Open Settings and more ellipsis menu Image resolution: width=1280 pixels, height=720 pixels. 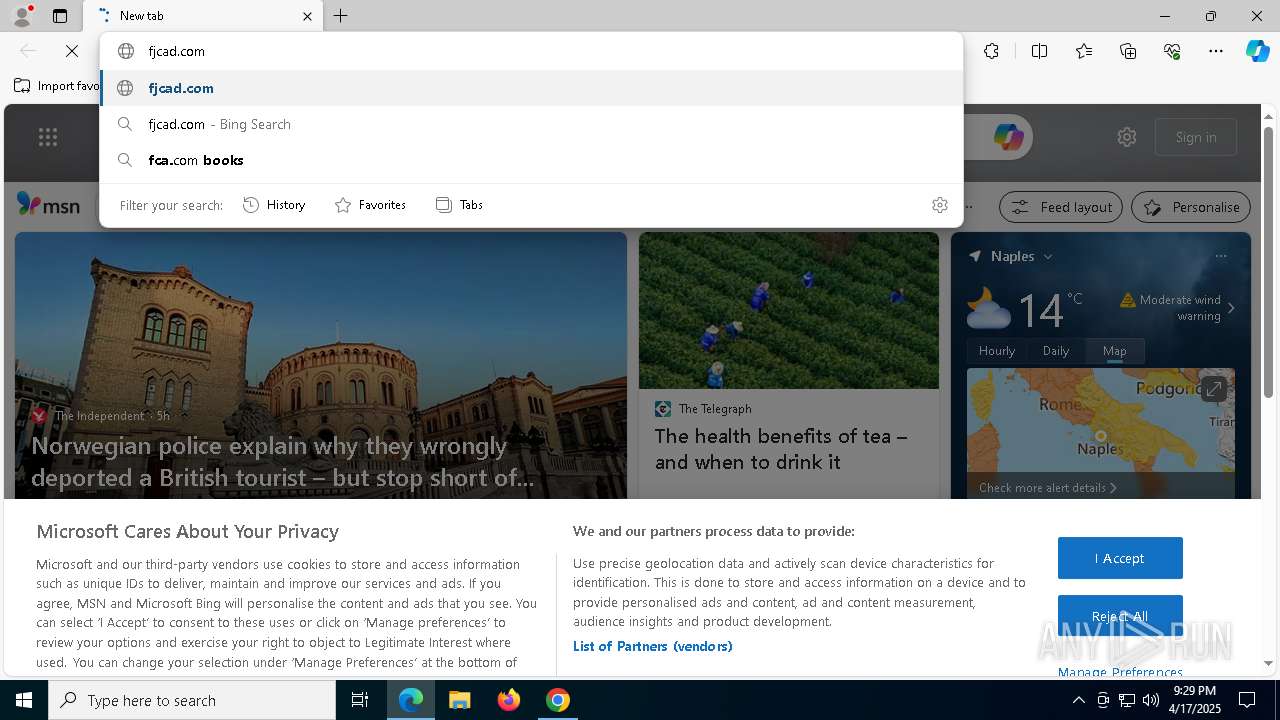[x=1216, y=51]
